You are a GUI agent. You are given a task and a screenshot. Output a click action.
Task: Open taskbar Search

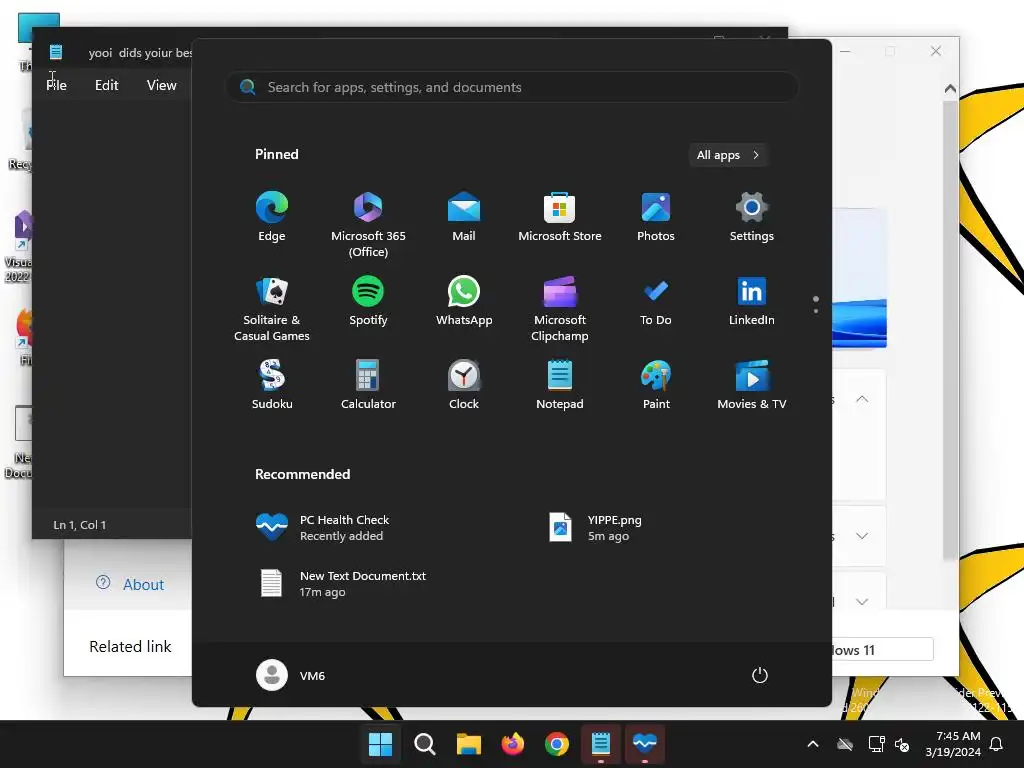(x=424, y=744)
